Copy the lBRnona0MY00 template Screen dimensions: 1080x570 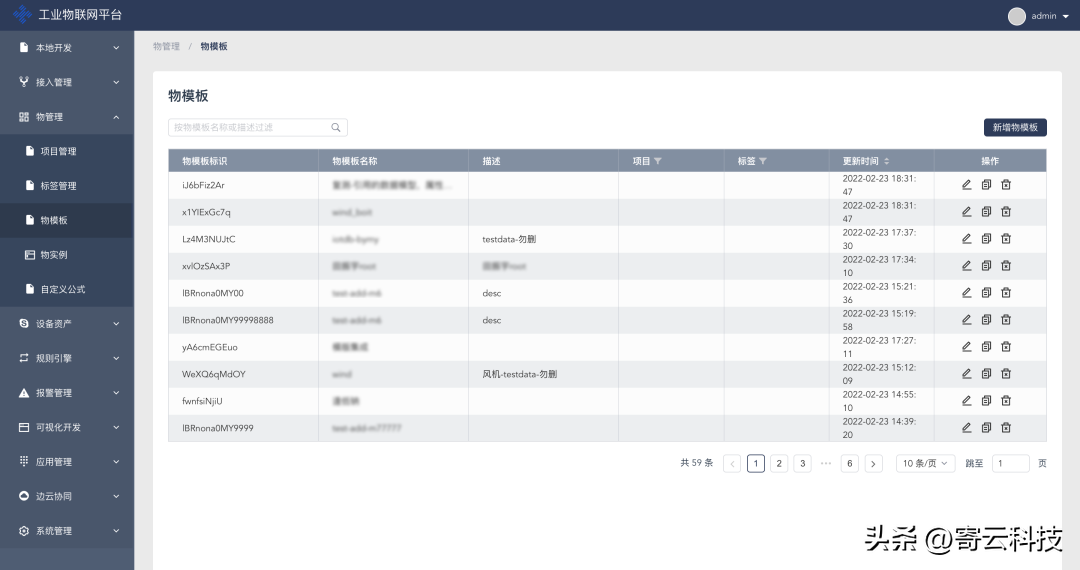(986, 293)
